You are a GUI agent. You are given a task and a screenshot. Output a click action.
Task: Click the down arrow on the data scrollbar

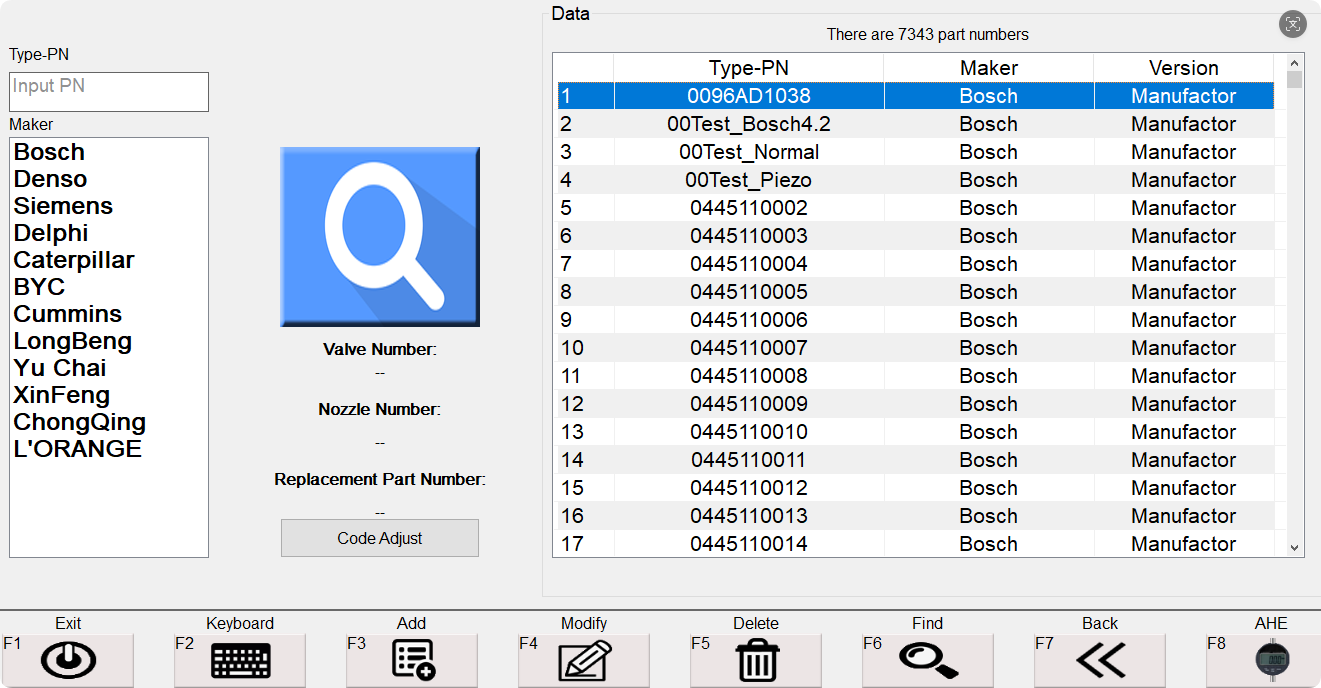pos(1295,548)
